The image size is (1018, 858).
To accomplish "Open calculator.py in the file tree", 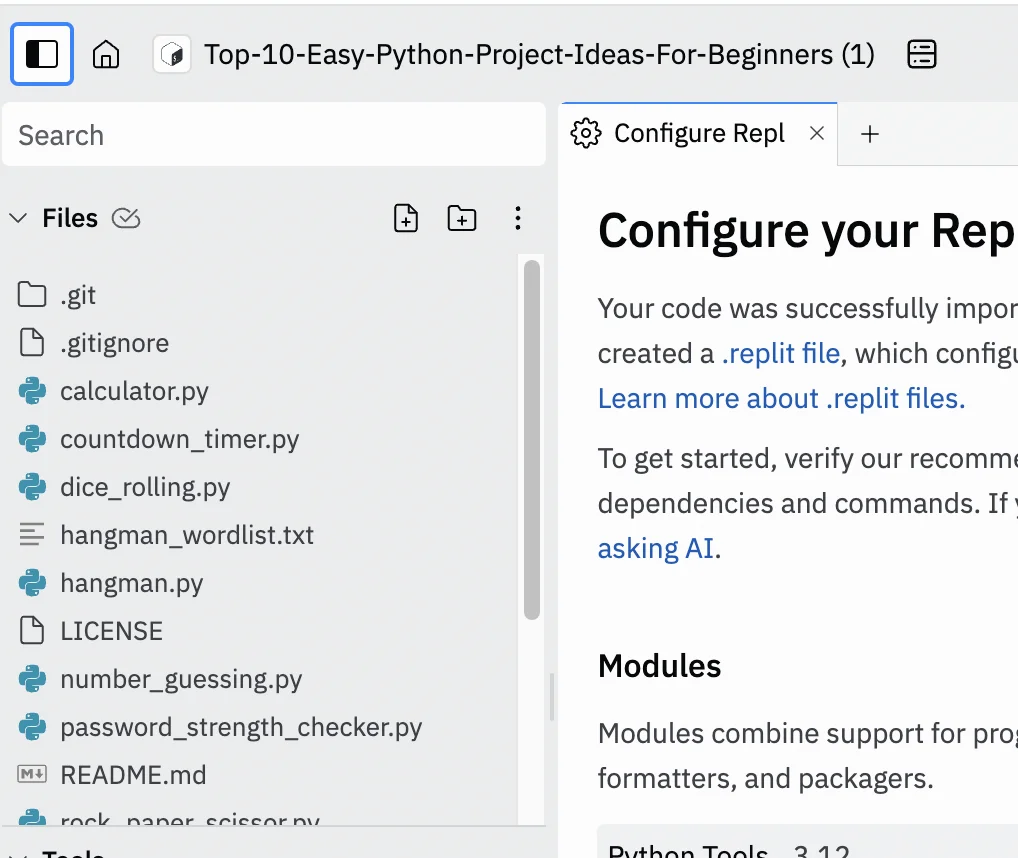I will pos(134,391).
